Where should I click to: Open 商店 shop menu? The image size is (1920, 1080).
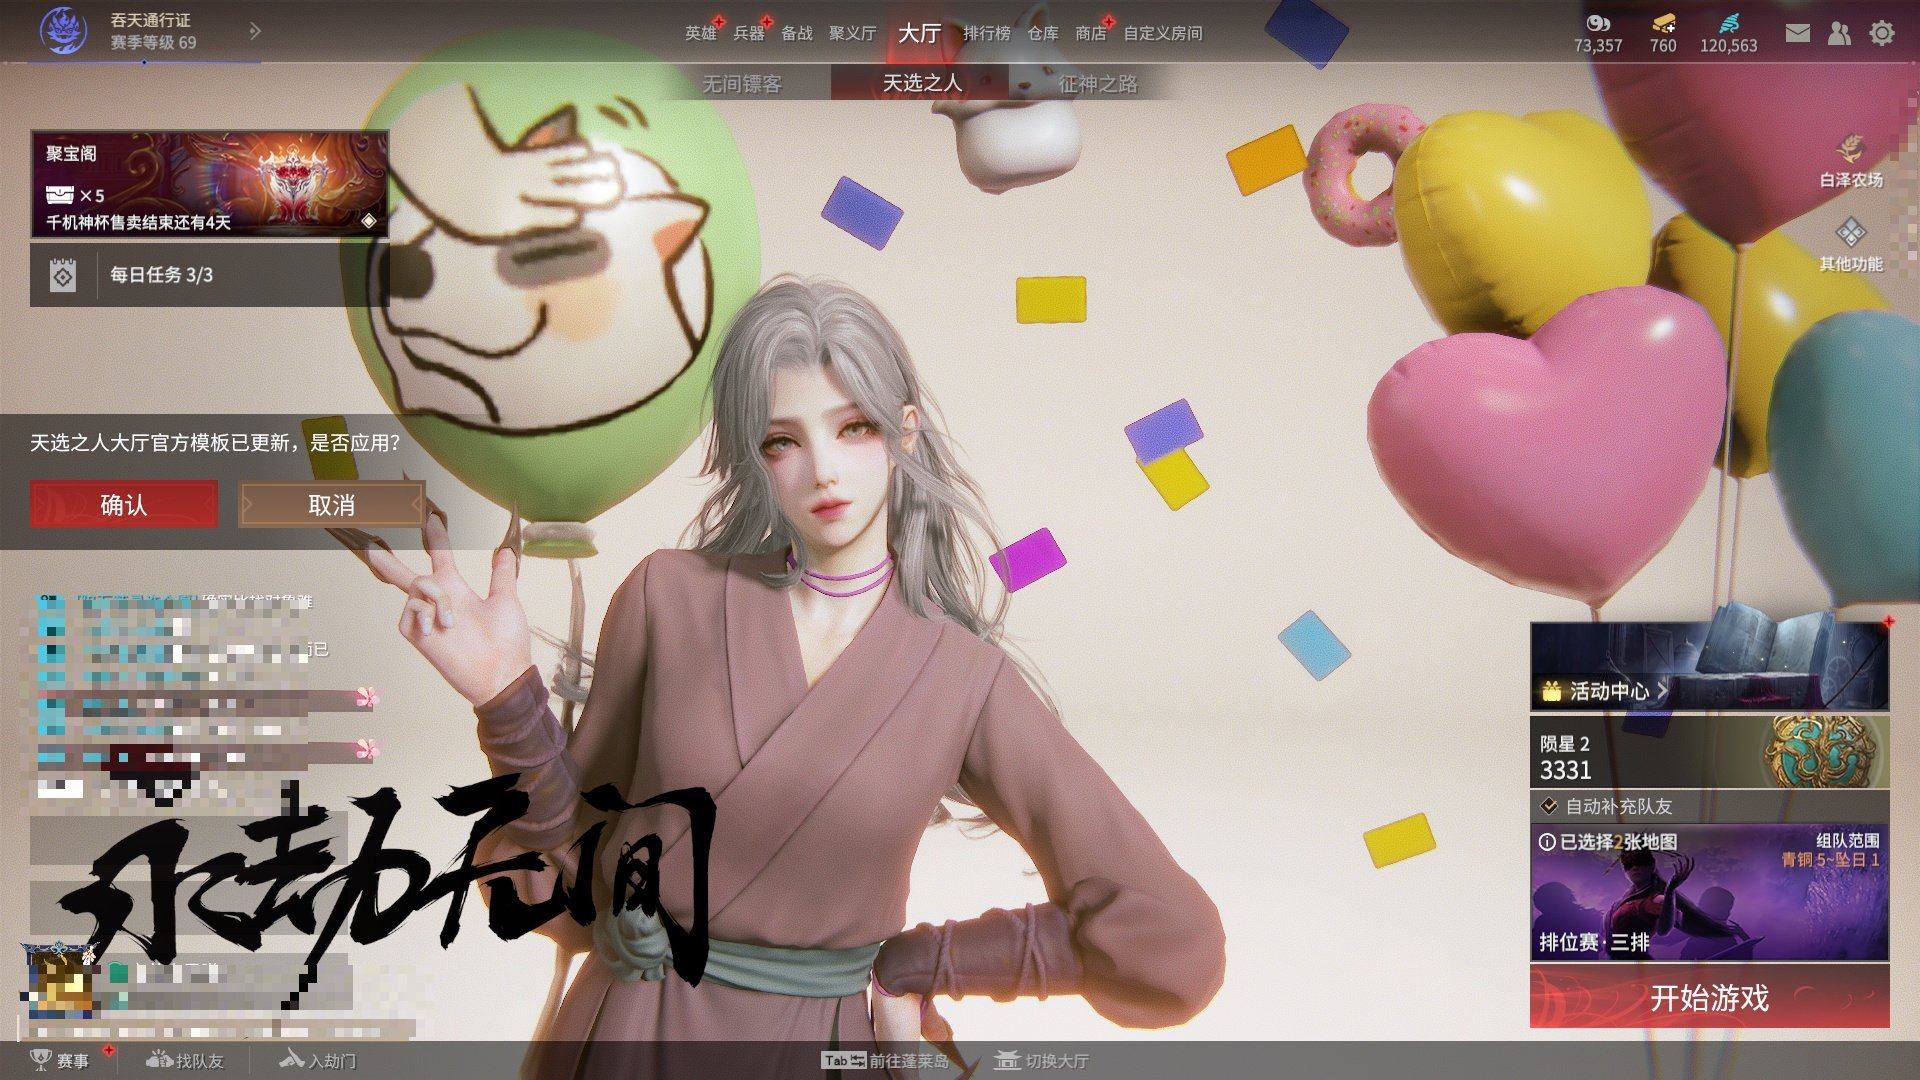(x=1090, y=33)
